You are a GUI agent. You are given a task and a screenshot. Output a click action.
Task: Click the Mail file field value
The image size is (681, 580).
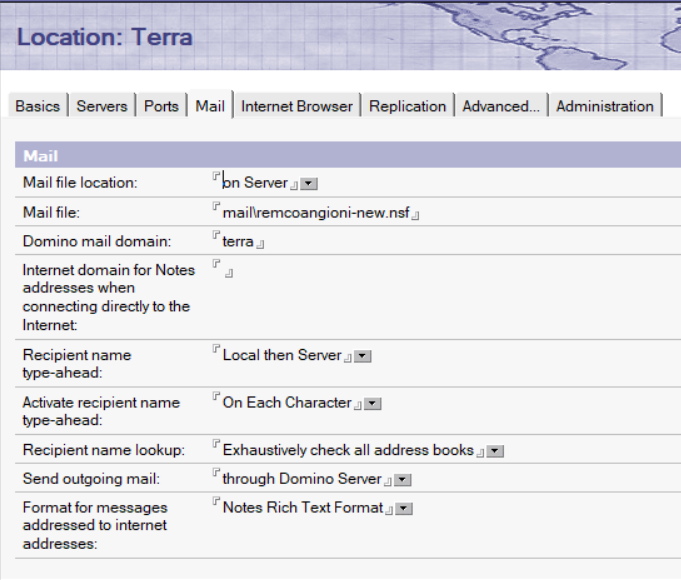coord(316,212)
